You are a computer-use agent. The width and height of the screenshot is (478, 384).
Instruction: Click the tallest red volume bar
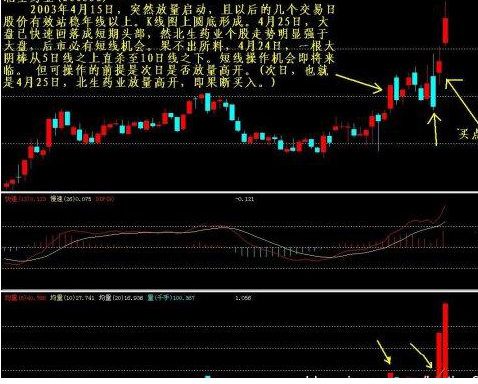(445, 340)
